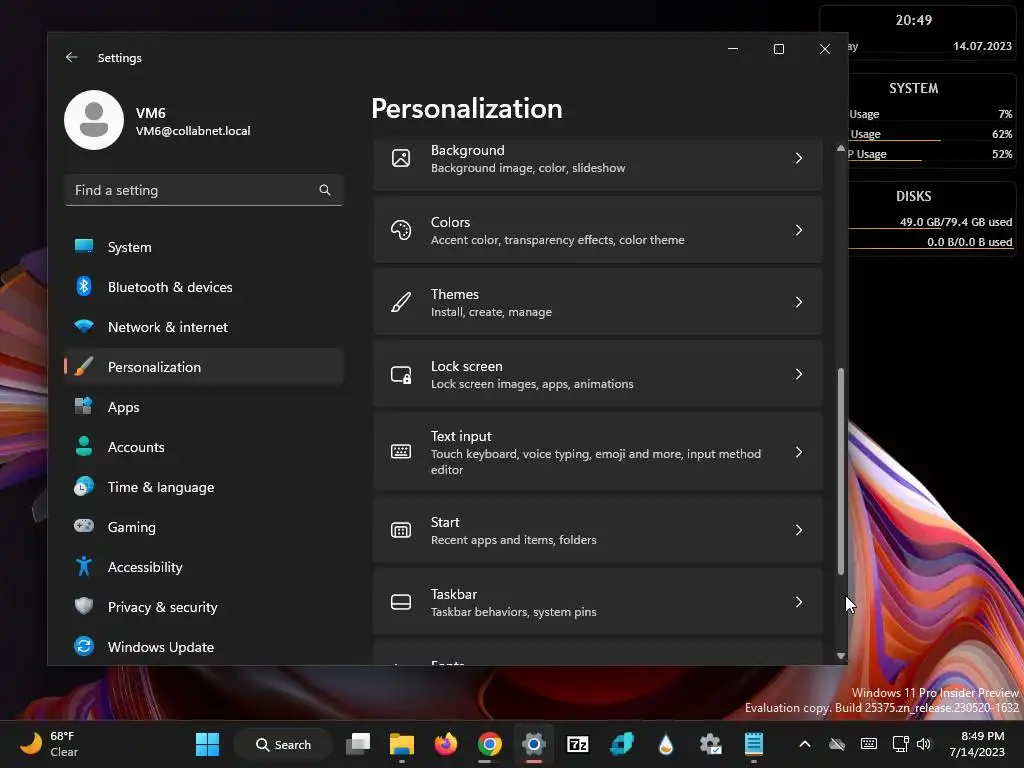Open clock showing 8:49 PM 7/14/2023
The width and height of the screenshot is (1024, 768).
pyautogui.click(x=977, y=744)
